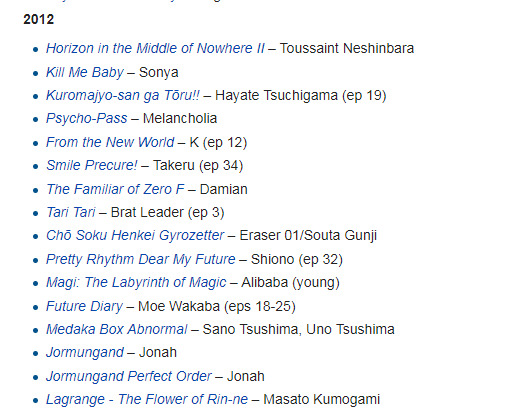The width and height of the screenshot is (530, 418).
Task: Open Horizon in the Middle of Nowhere II link
Action: point(155,48)
